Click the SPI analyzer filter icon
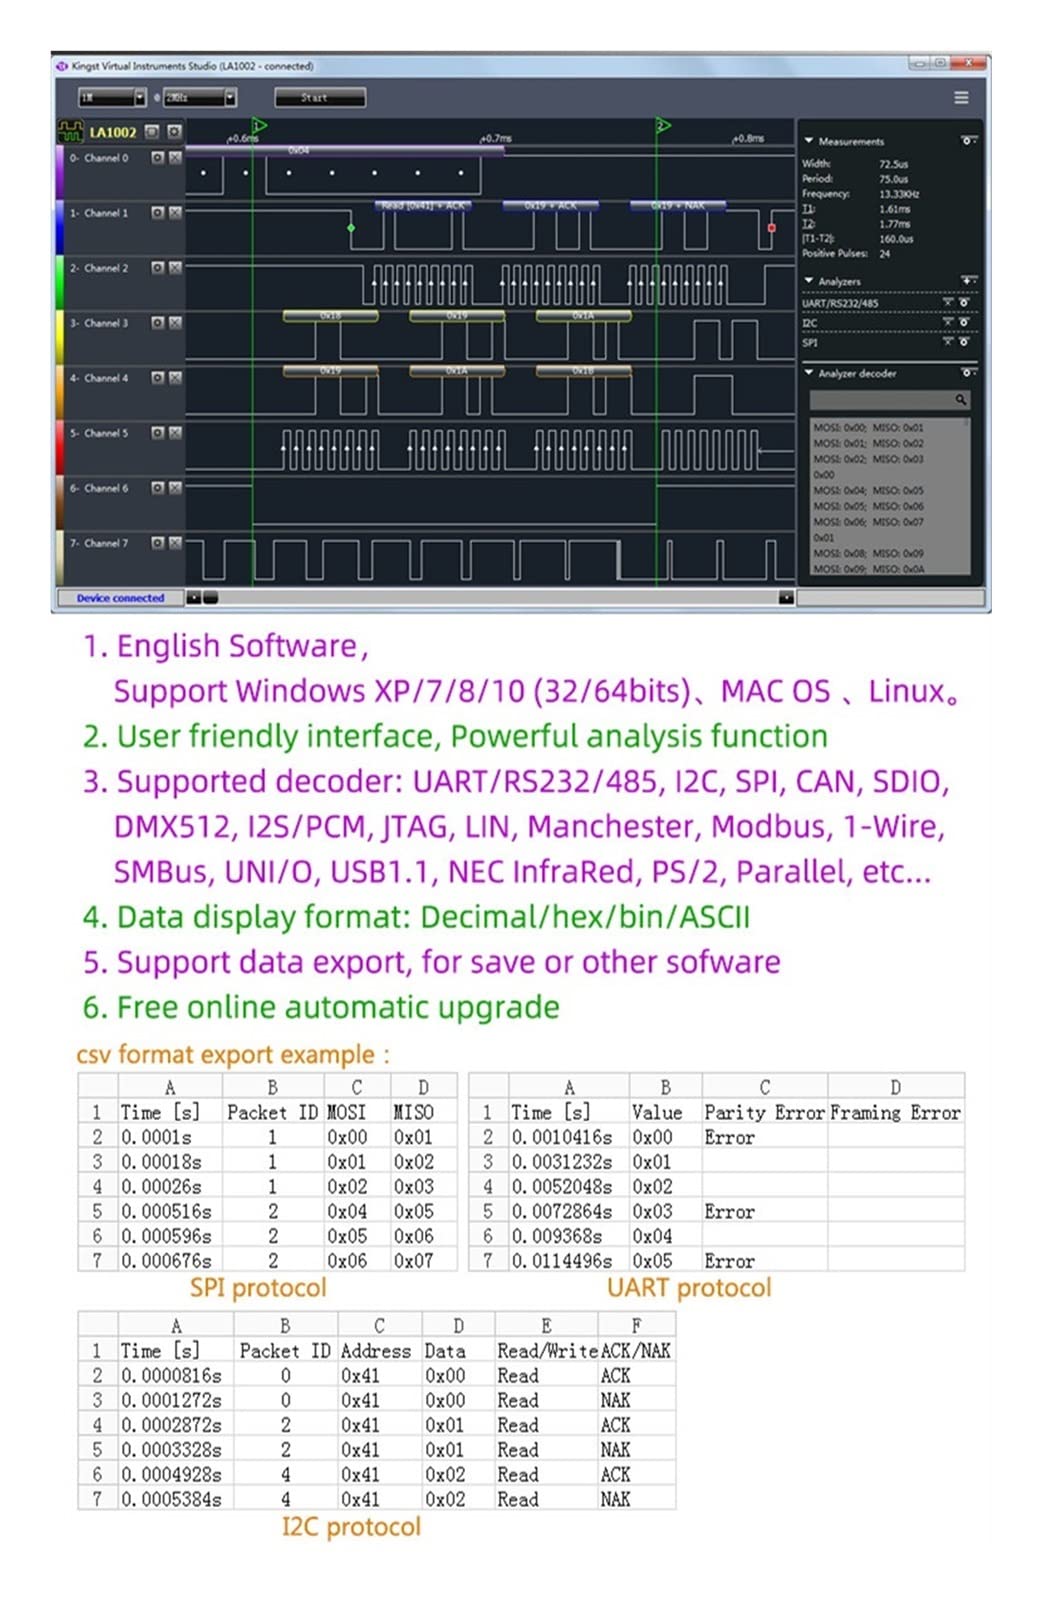 tap(949, 342)
